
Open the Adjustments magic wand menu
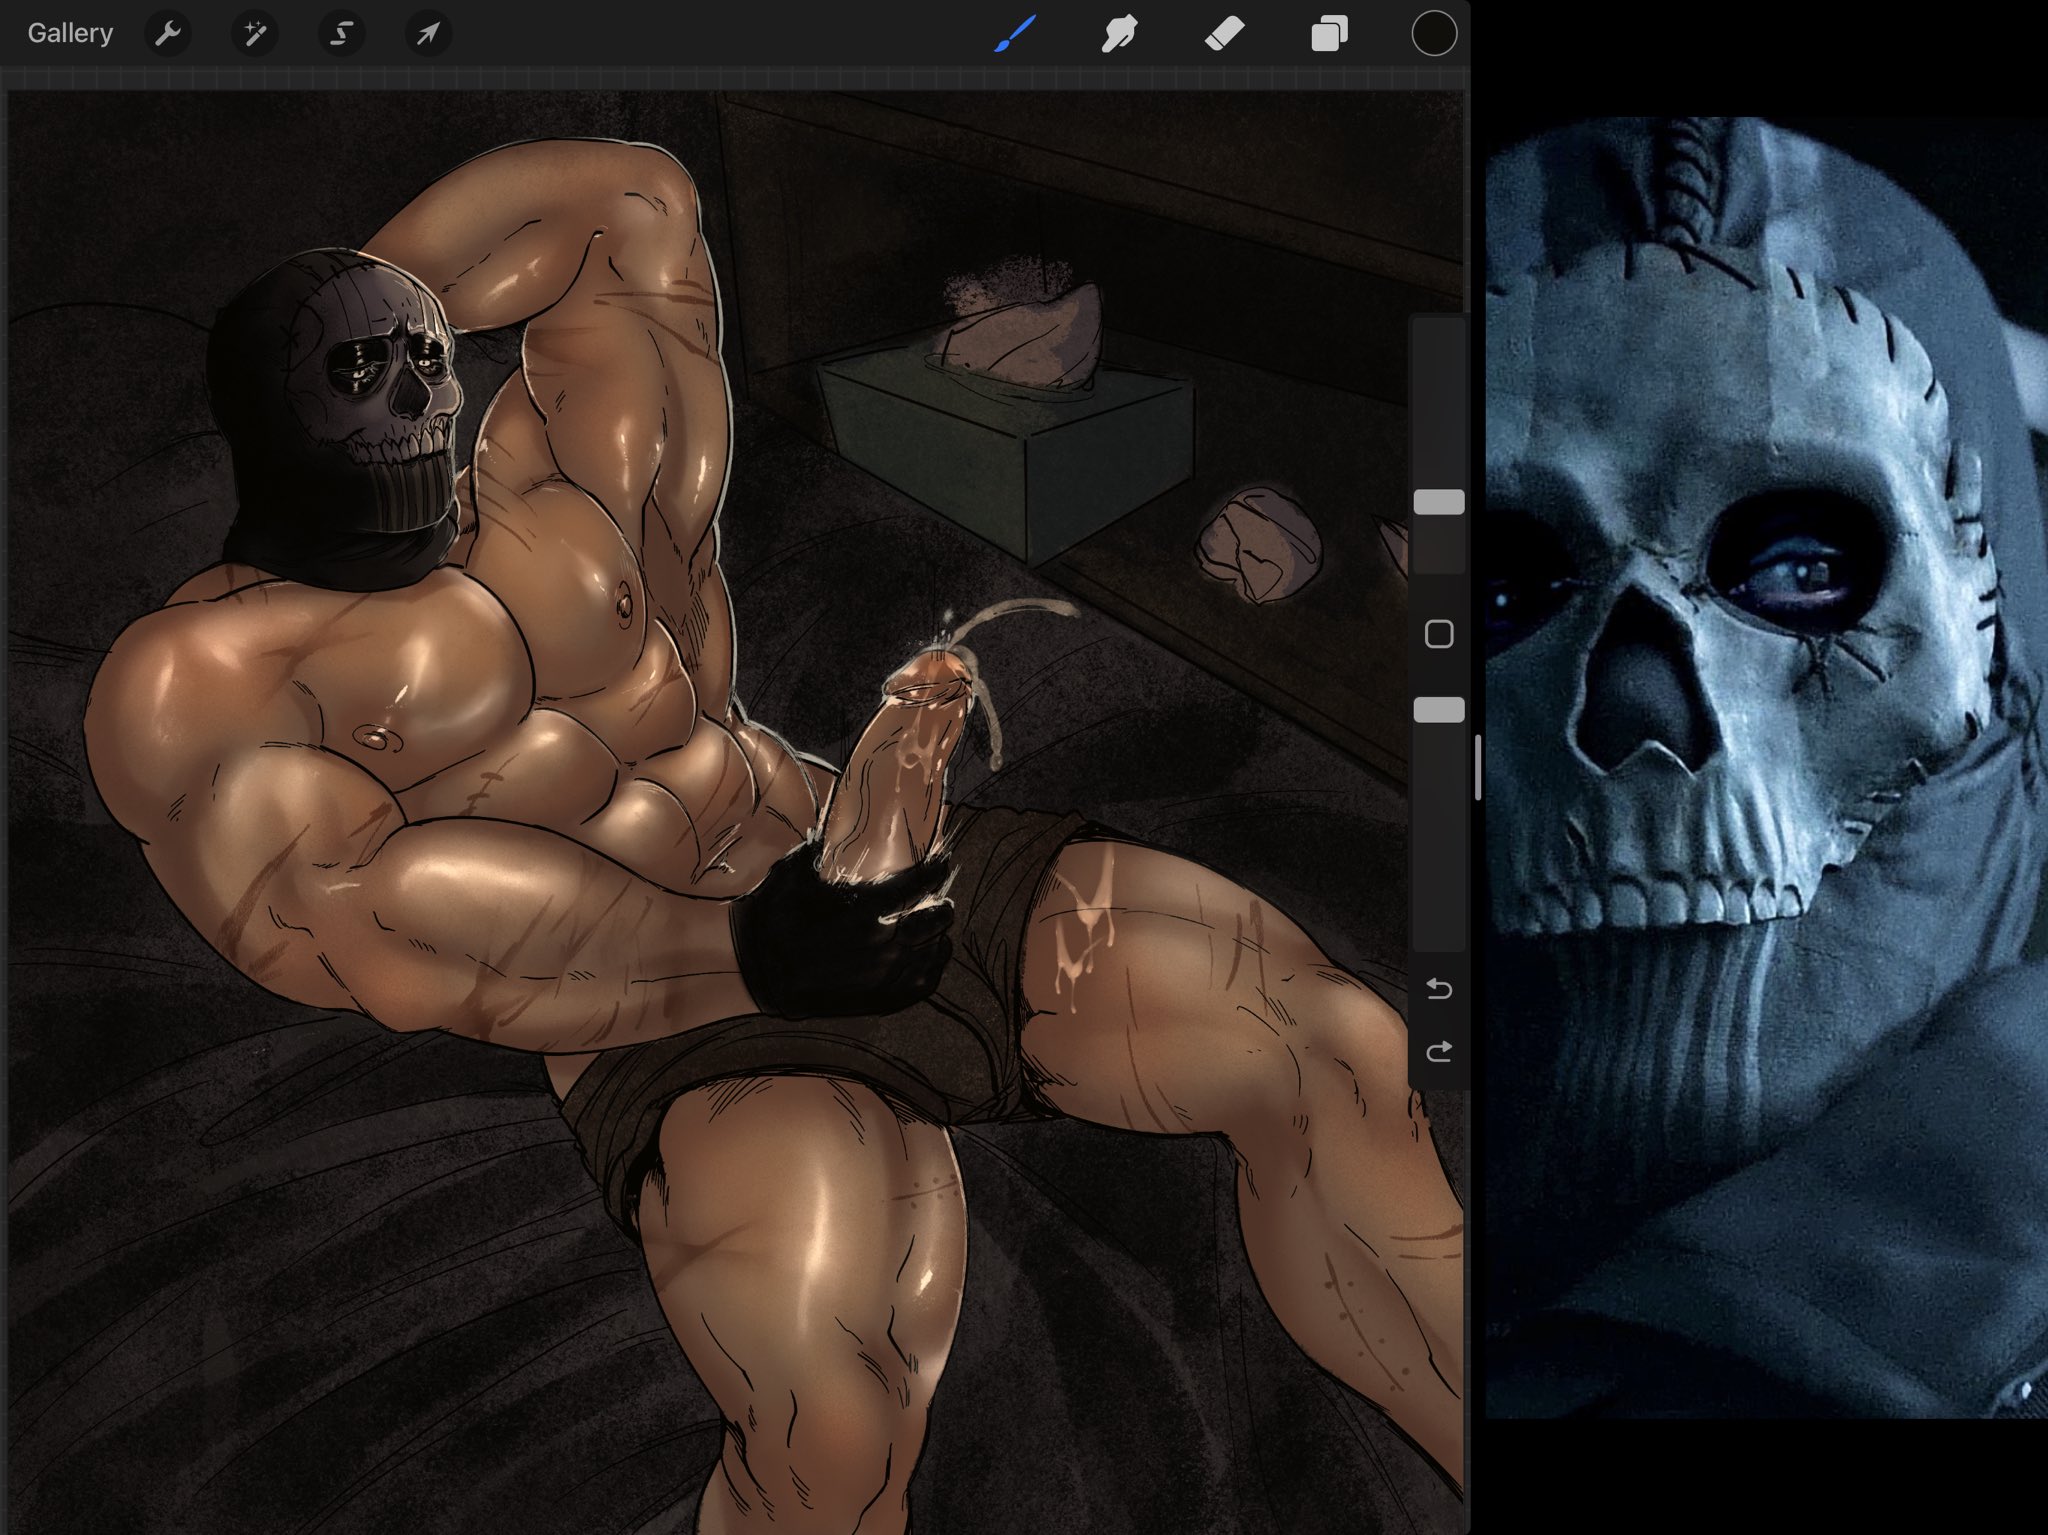click(254, 34)
